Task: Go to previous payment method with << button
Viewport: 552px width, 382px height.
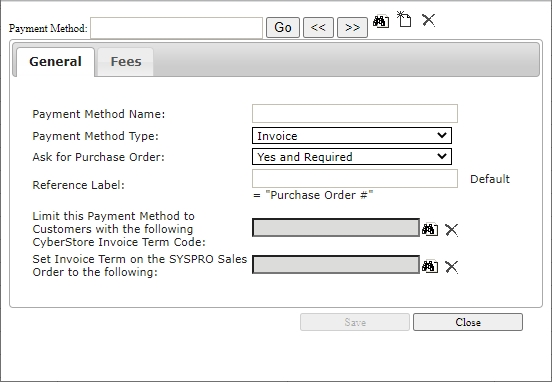Action: click(x=318, y=27)
